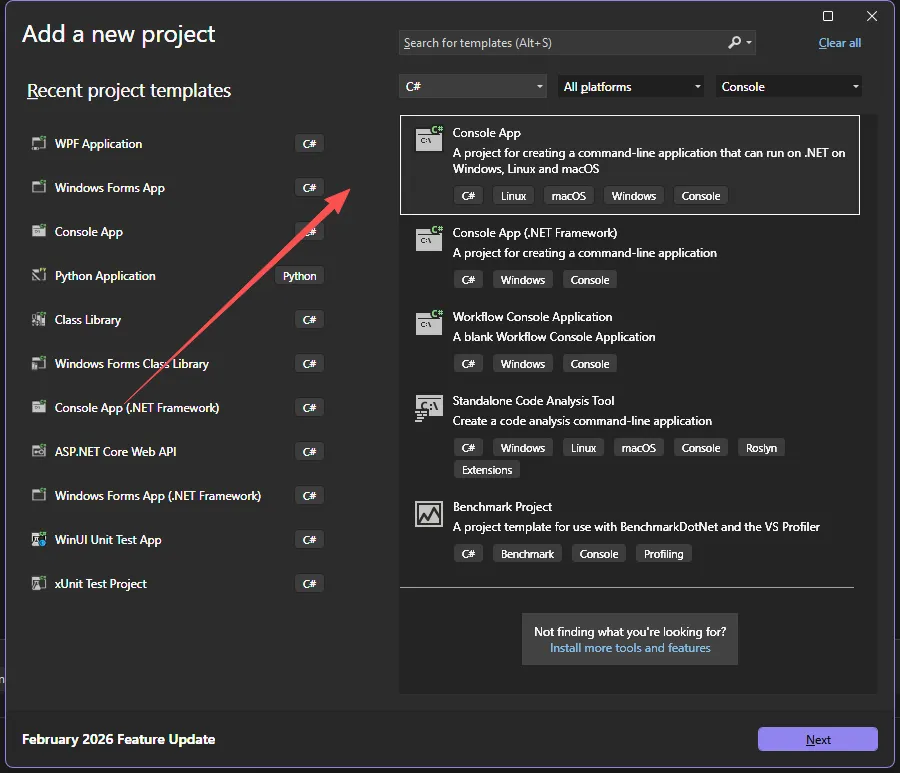Click the Search for templates input field

tap(560, 43)
